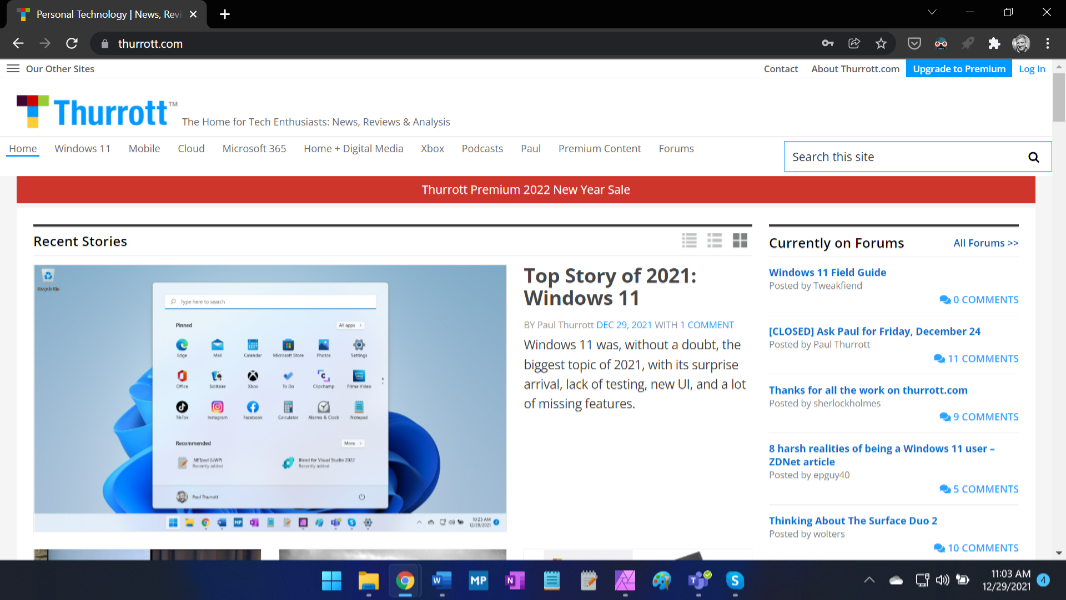Screen dimensions: 1066x600
Task: Bookmark this page with the star icon
Action: click(881, 44)
